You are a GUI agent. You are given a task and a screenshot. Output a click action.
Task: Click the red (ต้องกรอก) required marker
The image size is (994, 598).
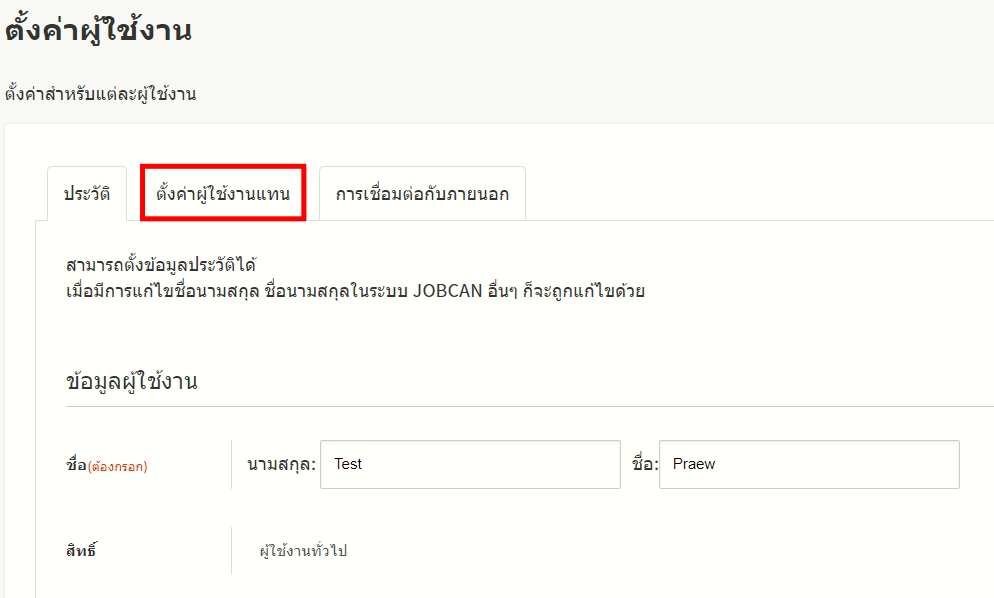pyautogui.click(x=118, y=466)
